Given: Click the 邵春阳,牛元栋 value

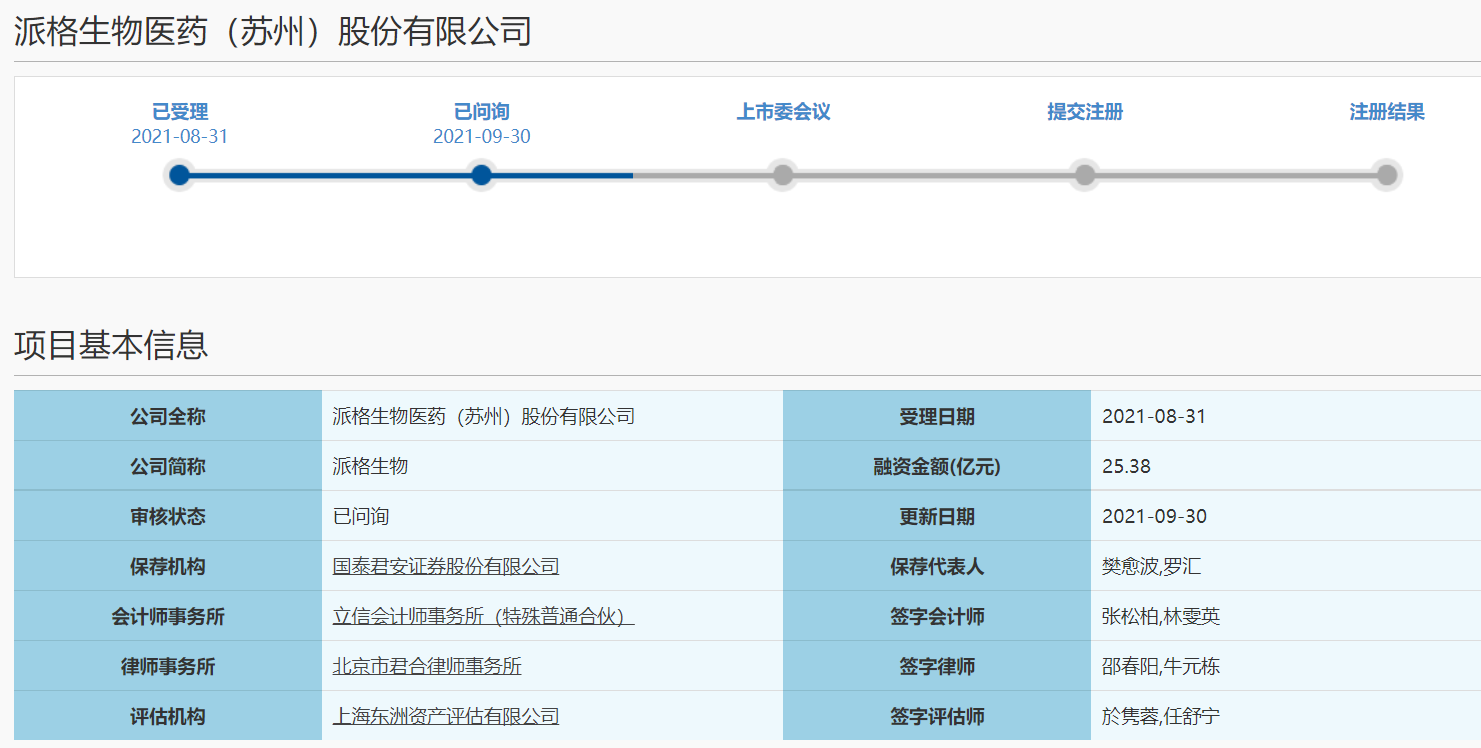Looking at the screenshot, I should coord(1161,667).
